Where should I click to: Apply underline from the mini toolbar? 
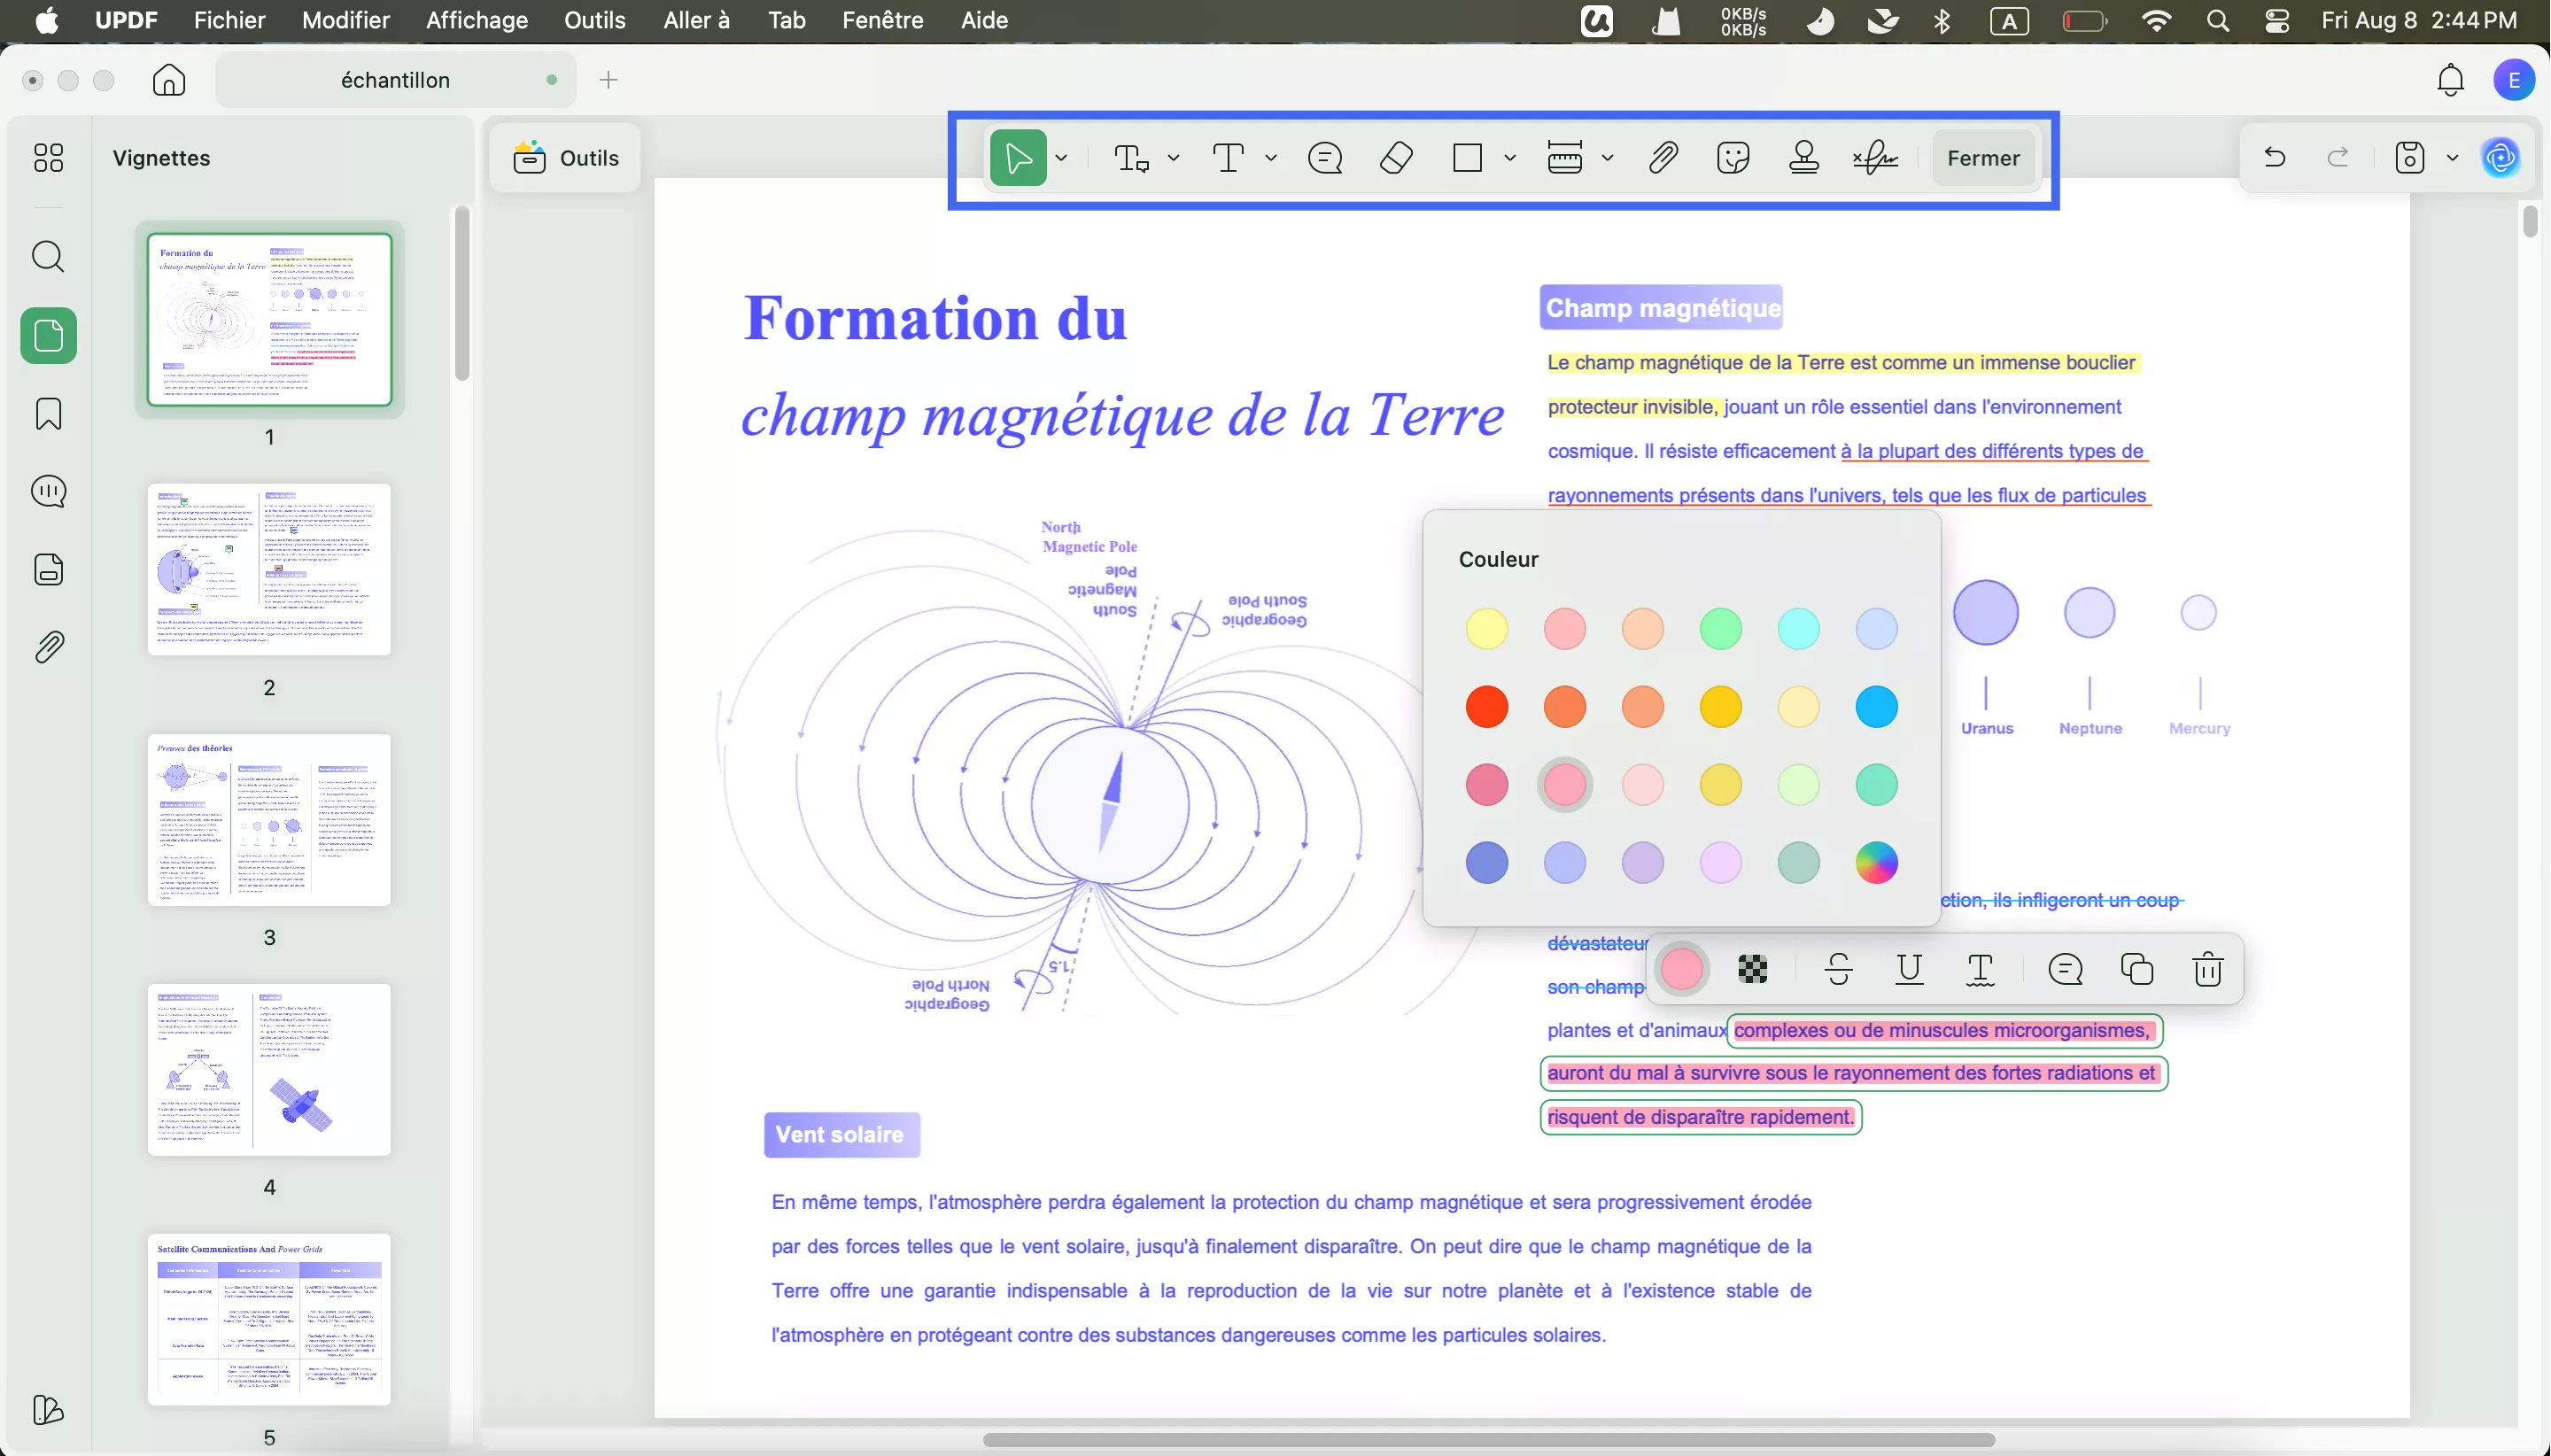coord(1909,970)
